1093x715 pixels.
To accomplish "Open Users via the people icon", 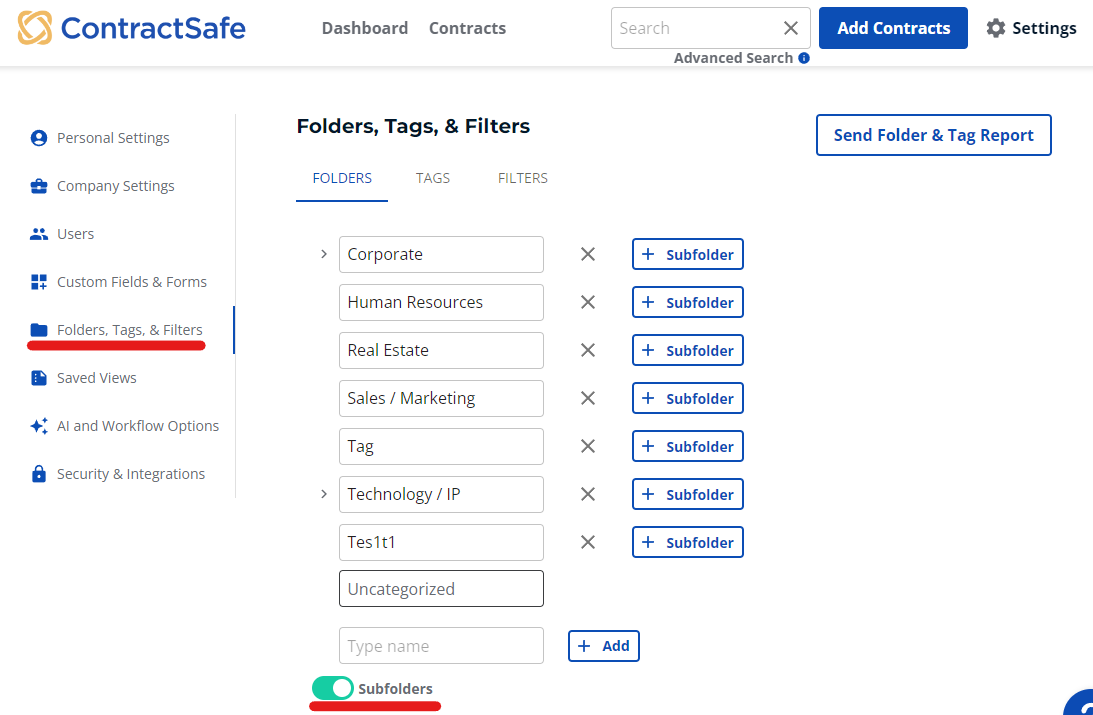I will pyautogui.click(x=38, y=234).
